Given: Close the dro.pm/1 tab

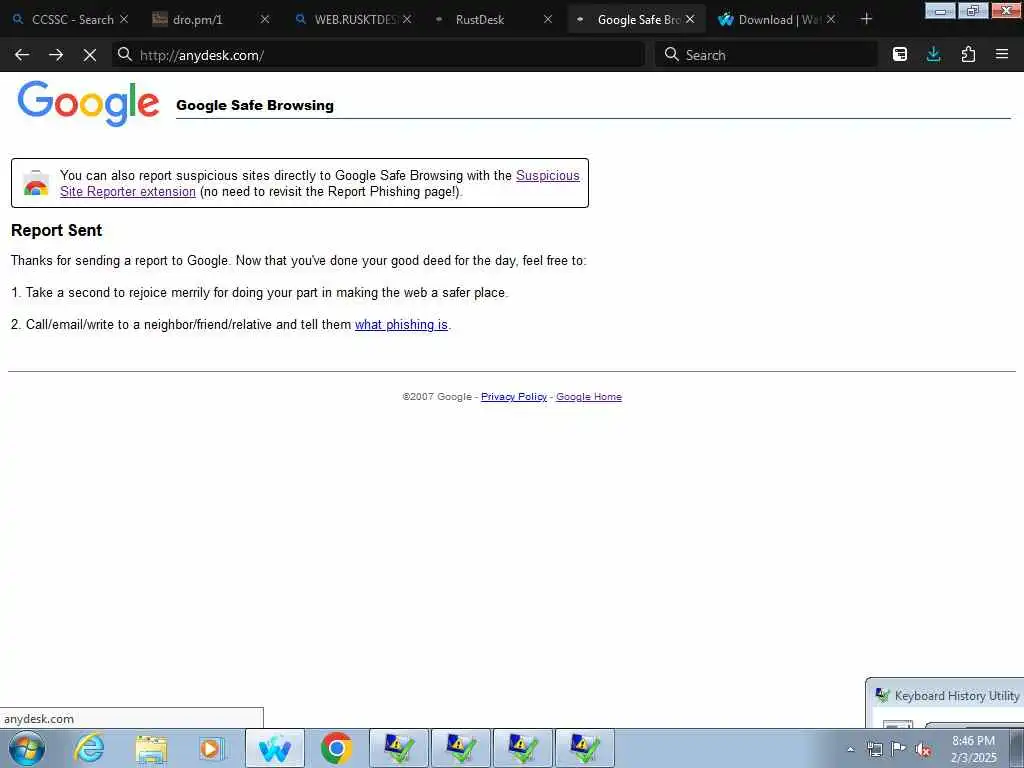Looking at the screenshot, I should [265, 20].
